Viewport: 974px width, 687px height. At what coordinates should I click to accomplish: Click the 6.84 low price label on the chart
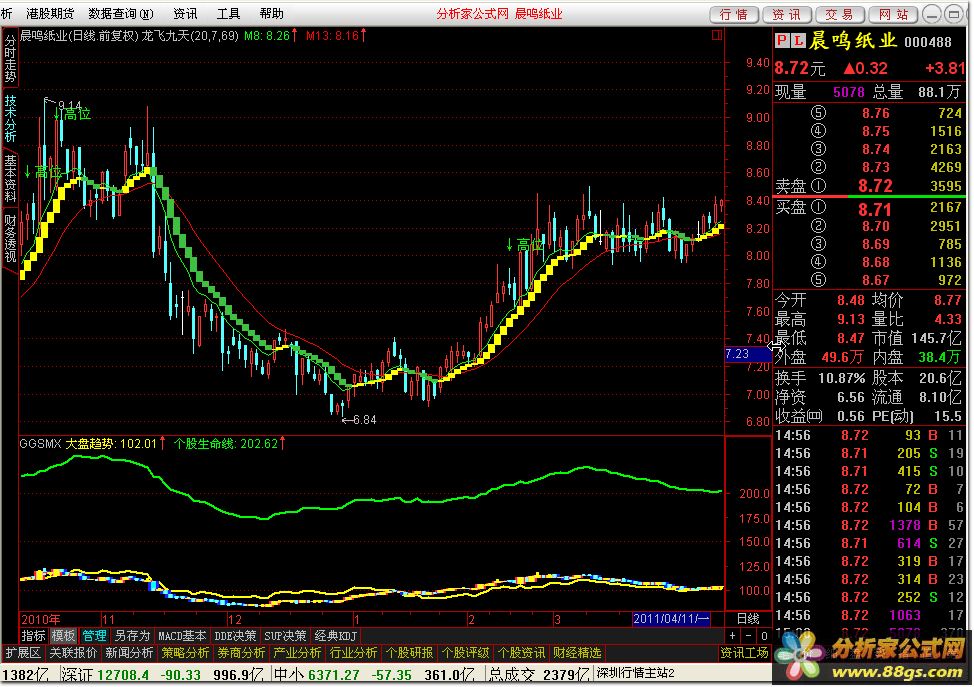(x=365, y=420)
